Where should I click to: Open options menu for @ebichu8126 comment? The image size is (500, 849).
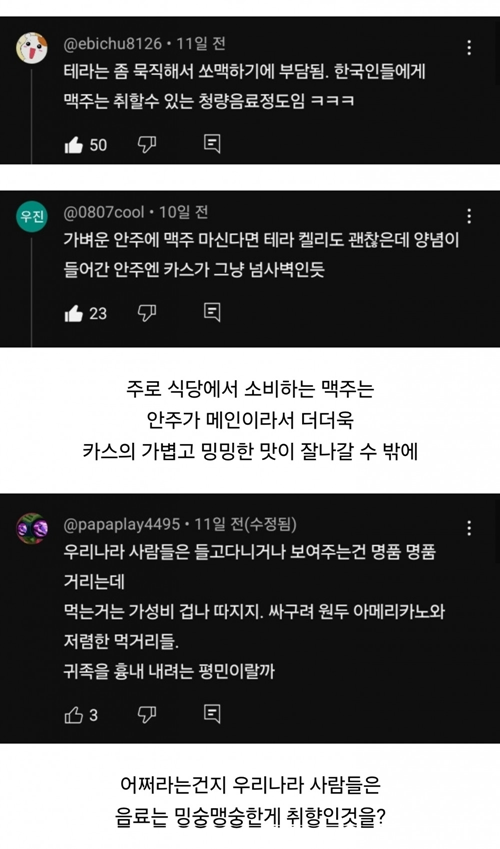tap(469, 48)
